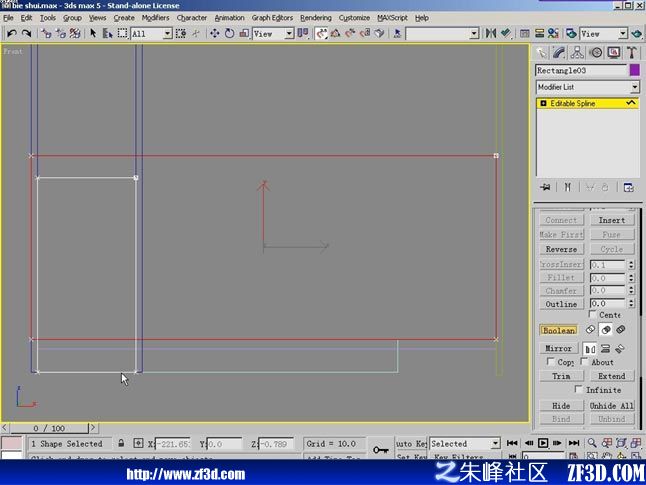Open the MAXScript menu
Image resolution: width=646 pixels, height=485 pixels.
[x=392, y=18]
